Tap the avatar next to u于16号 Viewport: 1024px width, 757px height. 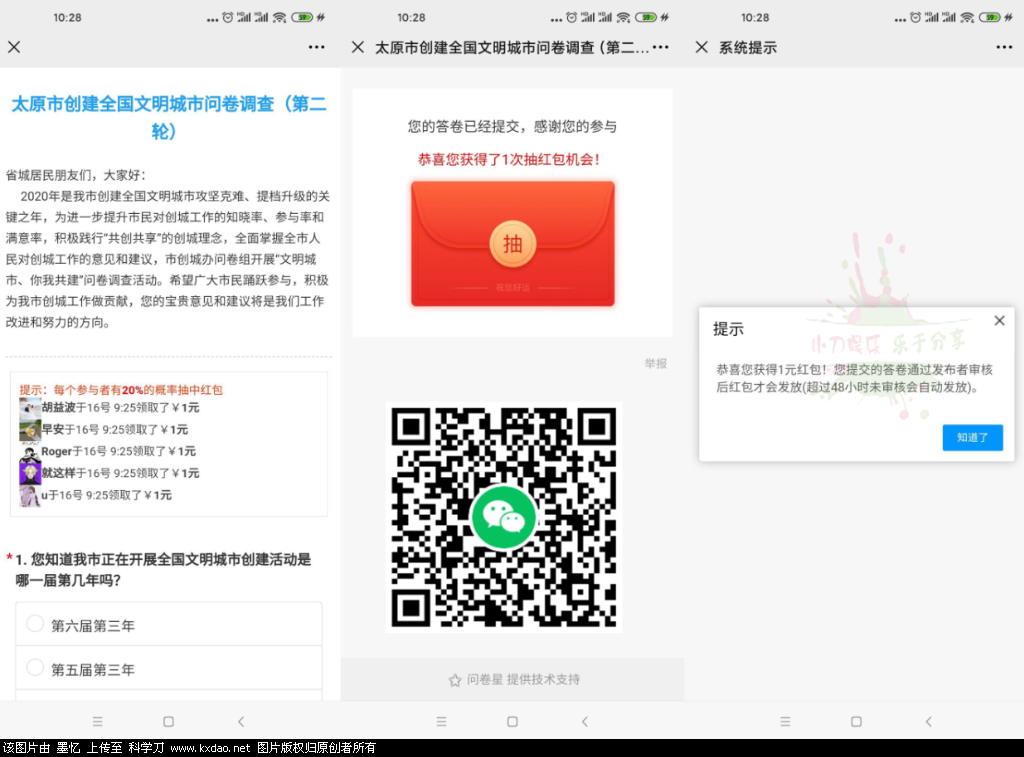[x=30, y=496]
